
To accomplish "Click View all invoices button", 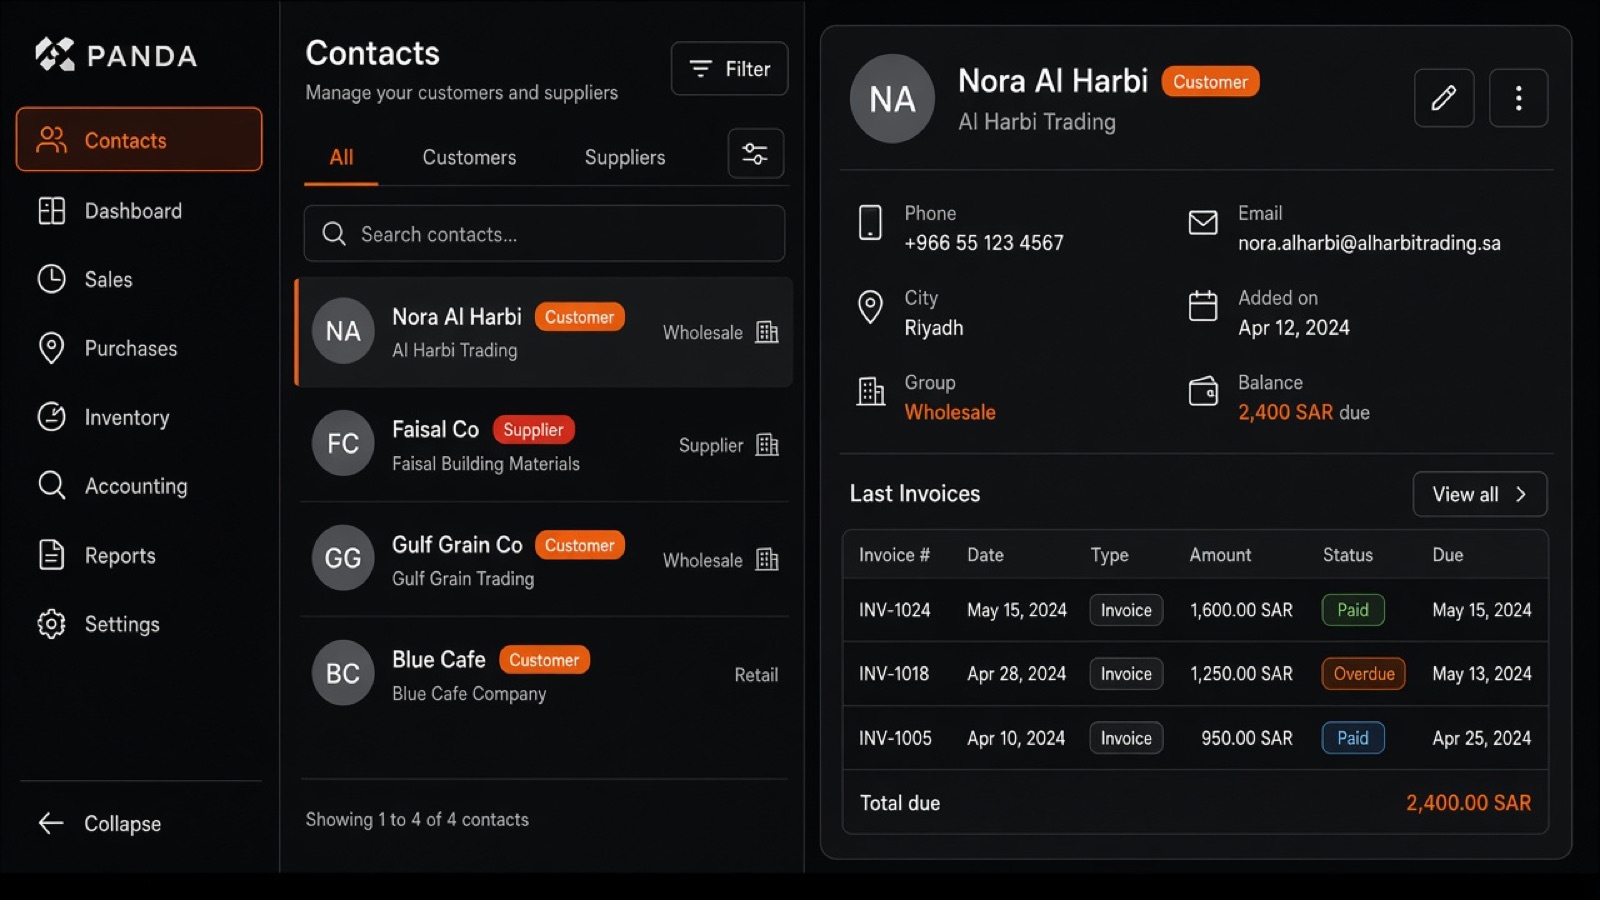I will click(x=1479, y=494).
